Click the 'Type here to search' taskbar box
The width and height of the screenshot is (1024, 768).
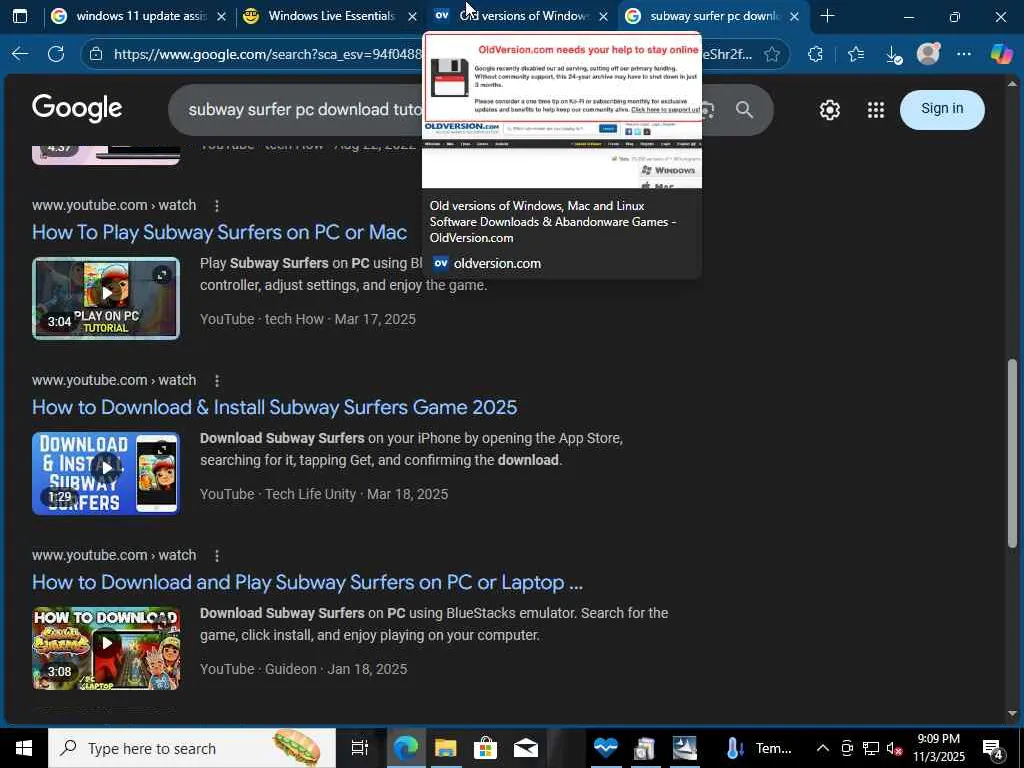(x=192, y=748)
